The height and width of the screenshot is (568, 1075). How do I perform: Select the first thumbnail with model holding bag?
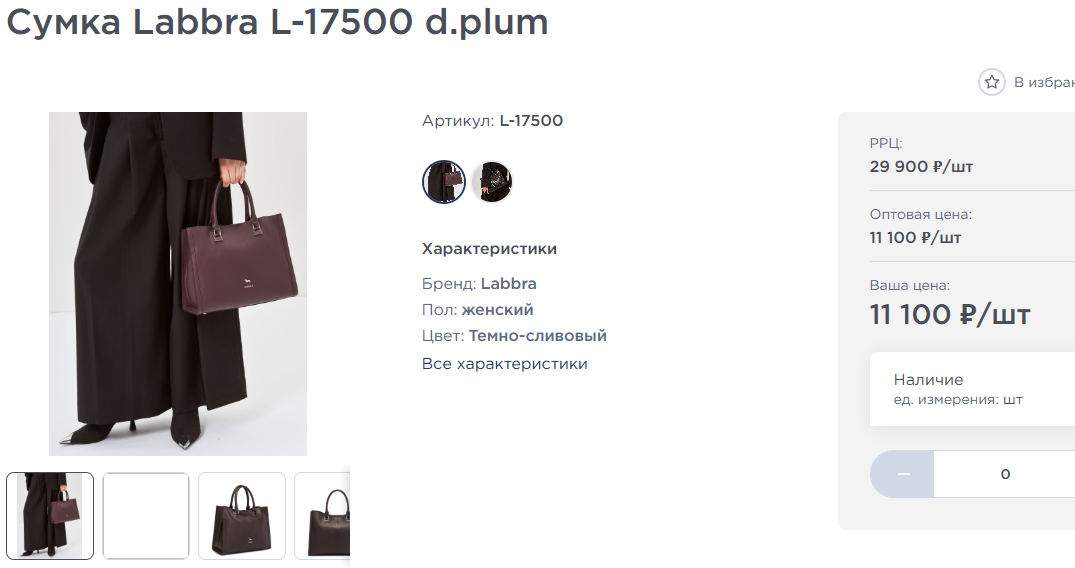pyautogui.click(x=50, y=516)
